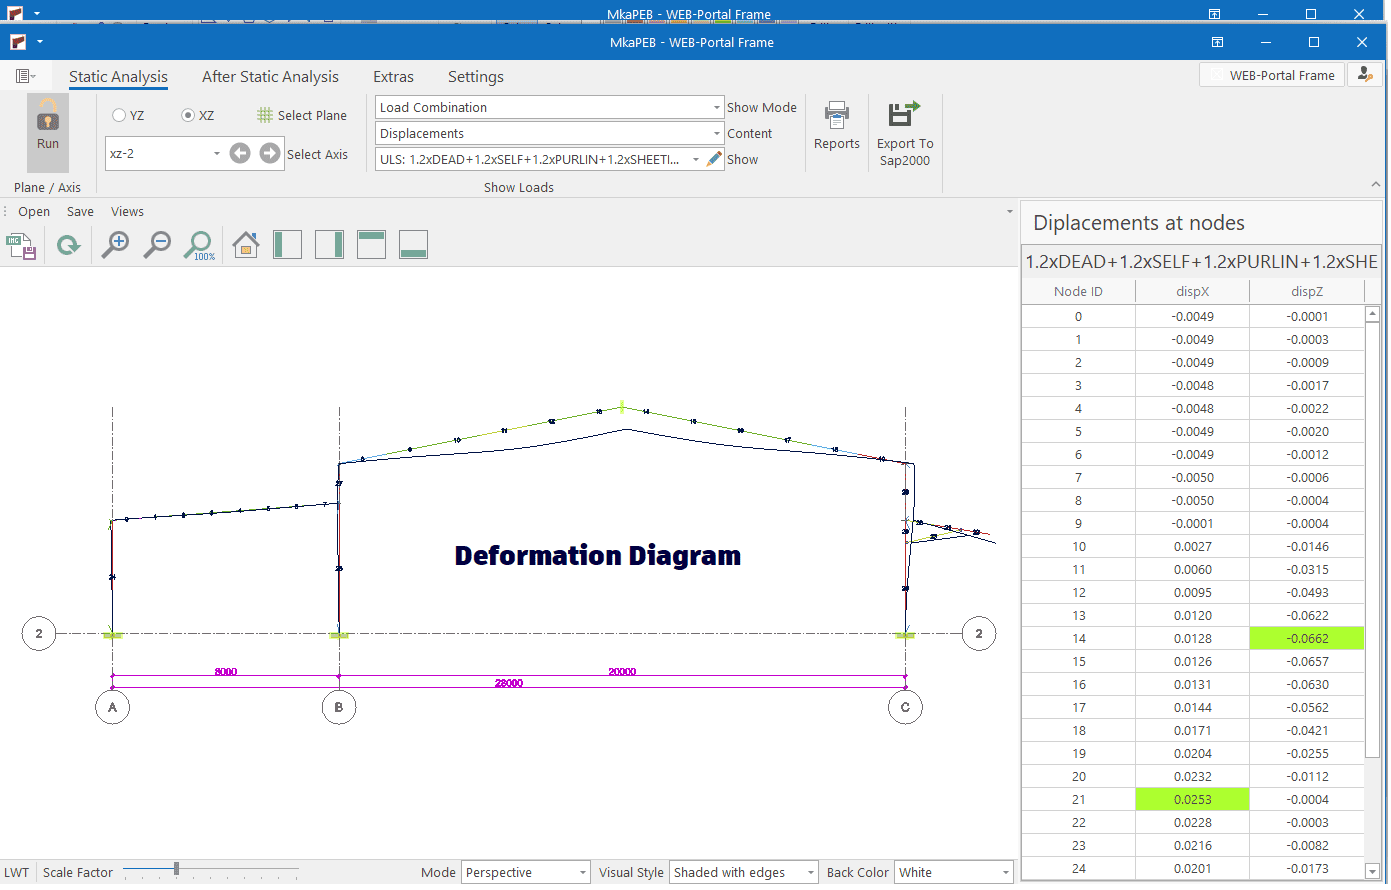1391x890 pixels.
Task: Click the Views menu button
Action: tap(127, 212)
